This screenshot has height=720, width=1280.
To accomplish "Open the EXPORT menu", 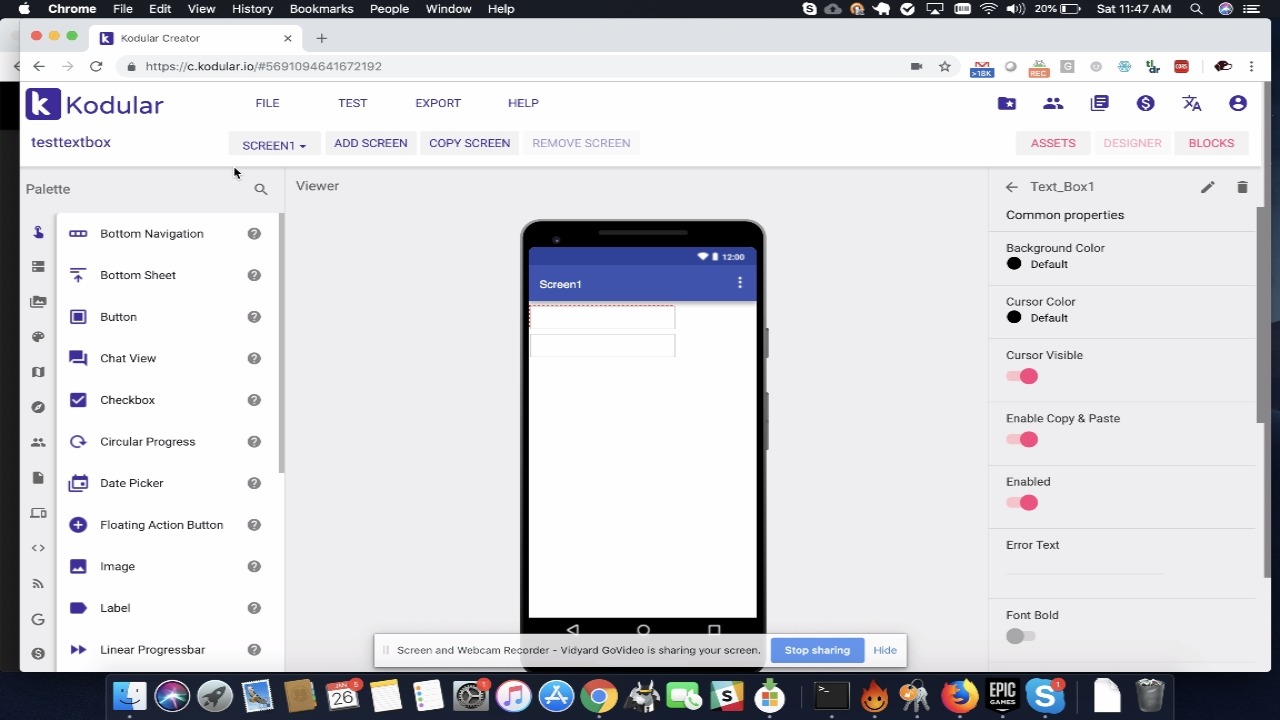I will pyautogui.click(x=438, y=103).
